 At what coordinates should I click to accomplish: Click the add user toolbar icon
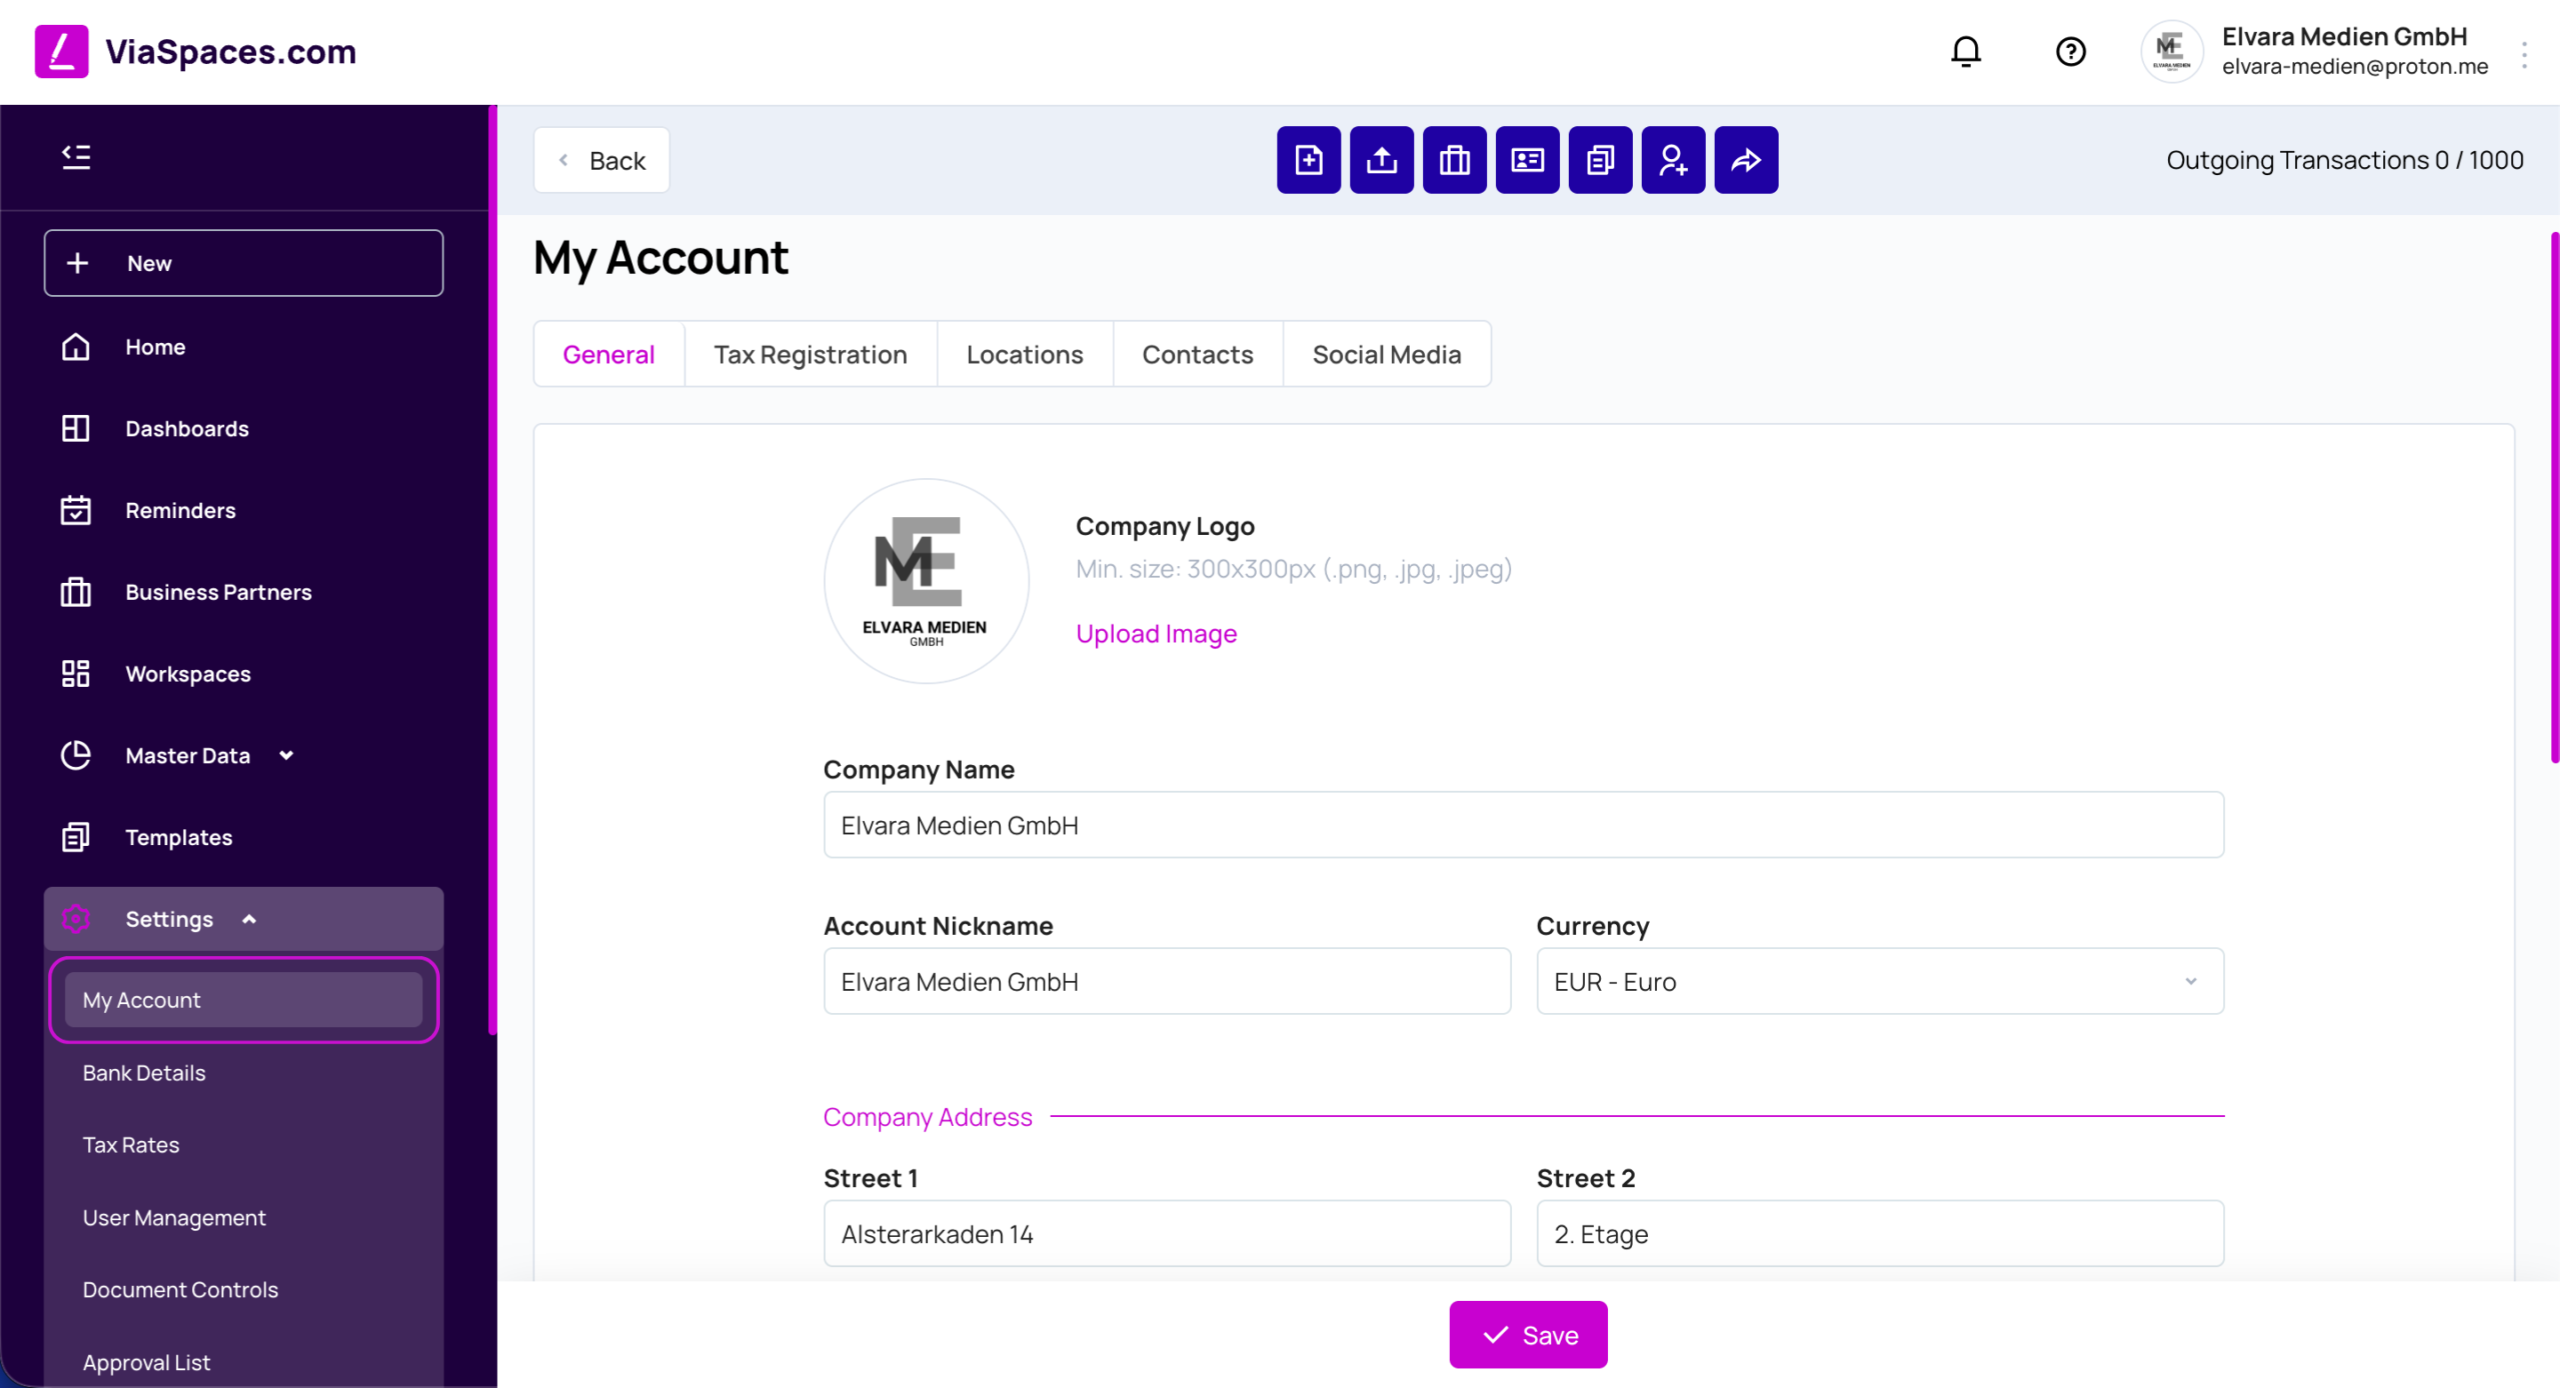coord(1674,160)
